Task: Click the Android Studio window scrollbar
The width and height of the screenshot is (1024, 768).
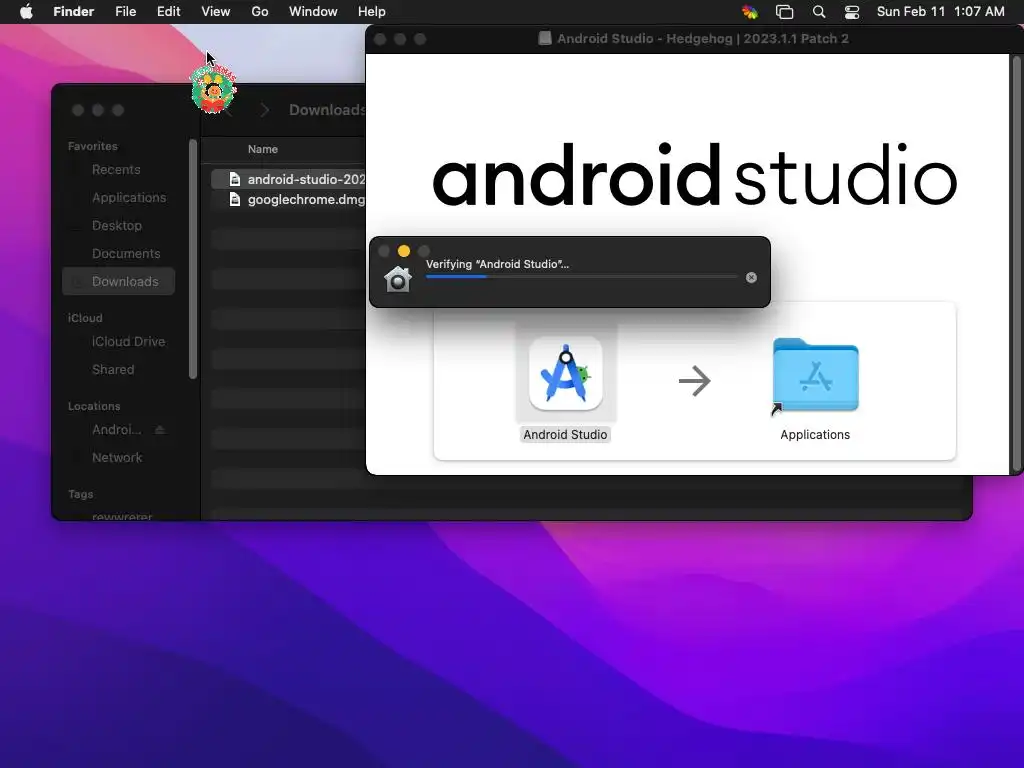Action: (1016, 263)
